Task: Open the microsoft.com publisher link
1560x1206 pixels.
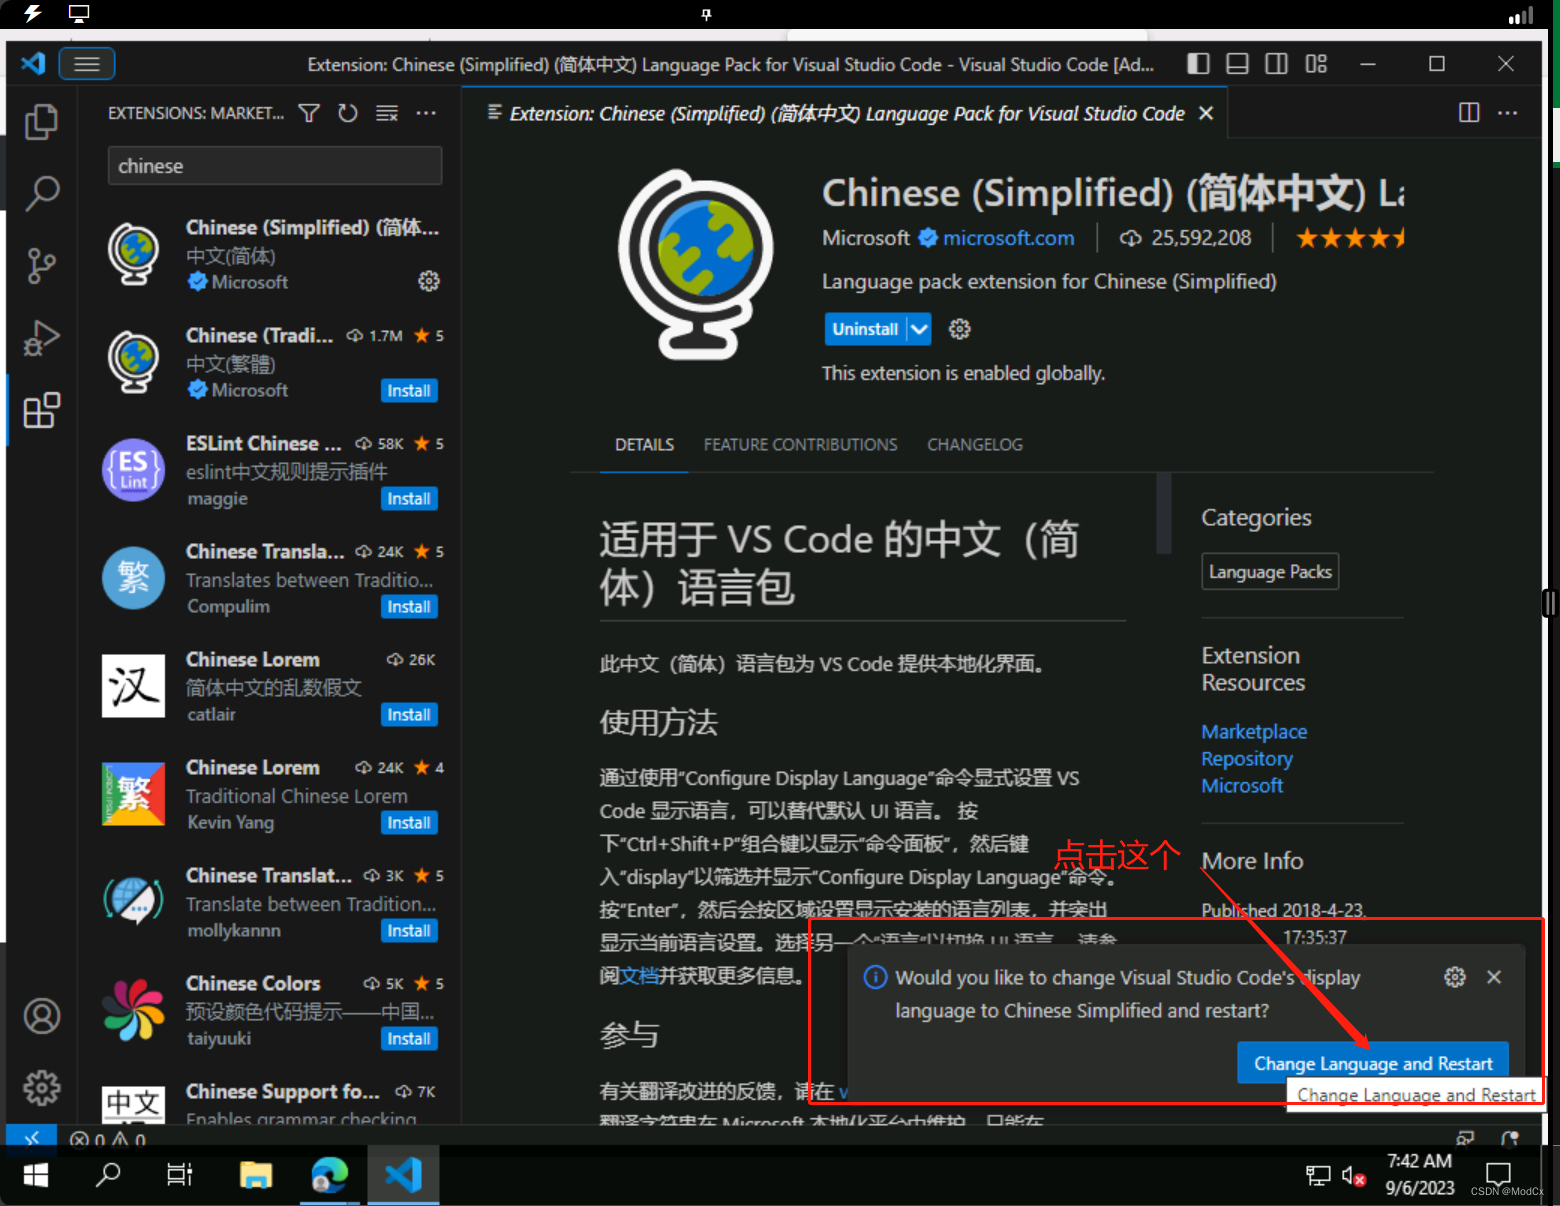Action: pyautogui.click(x=1008, y=238)
